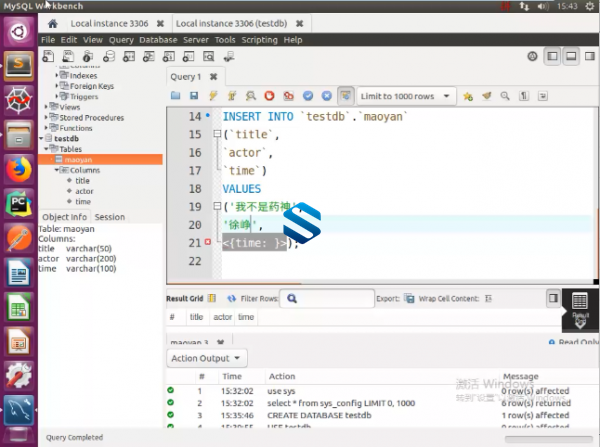This screenshot has width=600, height=447.
Task: Open PyCharm from the Ubuntu dock
Action: point(18,203)
